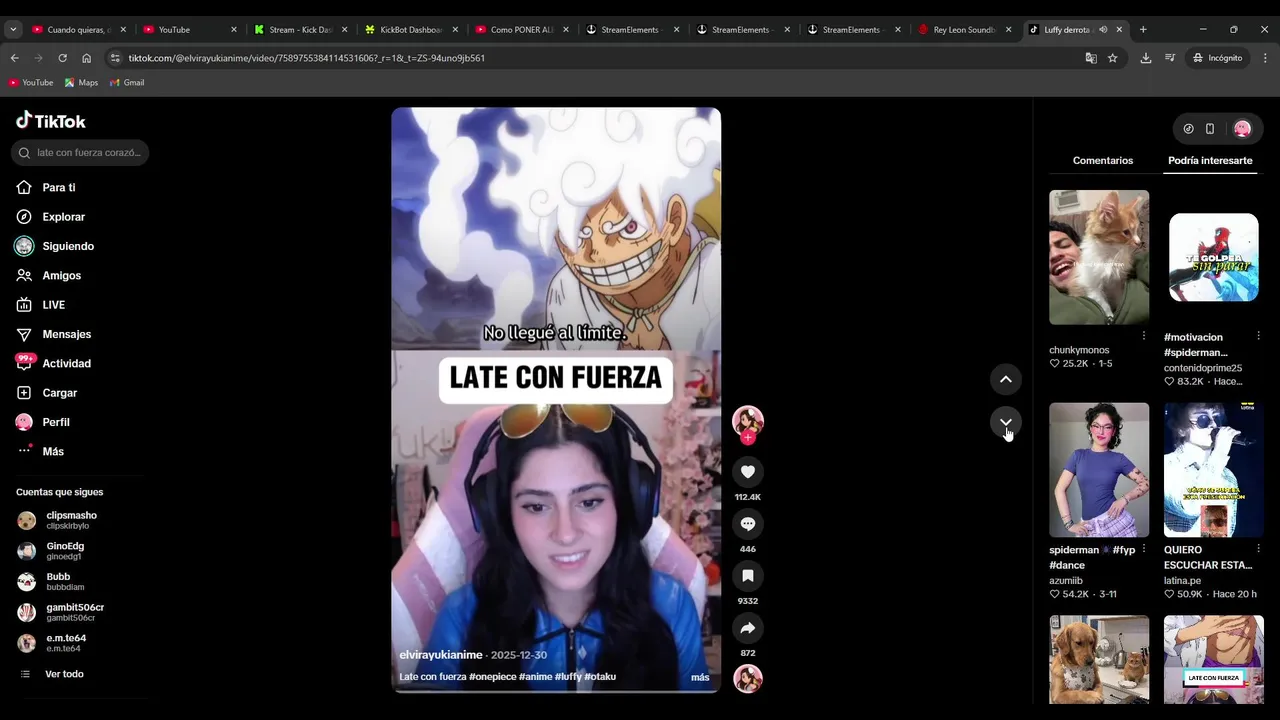Open tab search dropdown arrow
Image resolution: width=1280 pixels, height=720 pixels.
pos(13,30)
